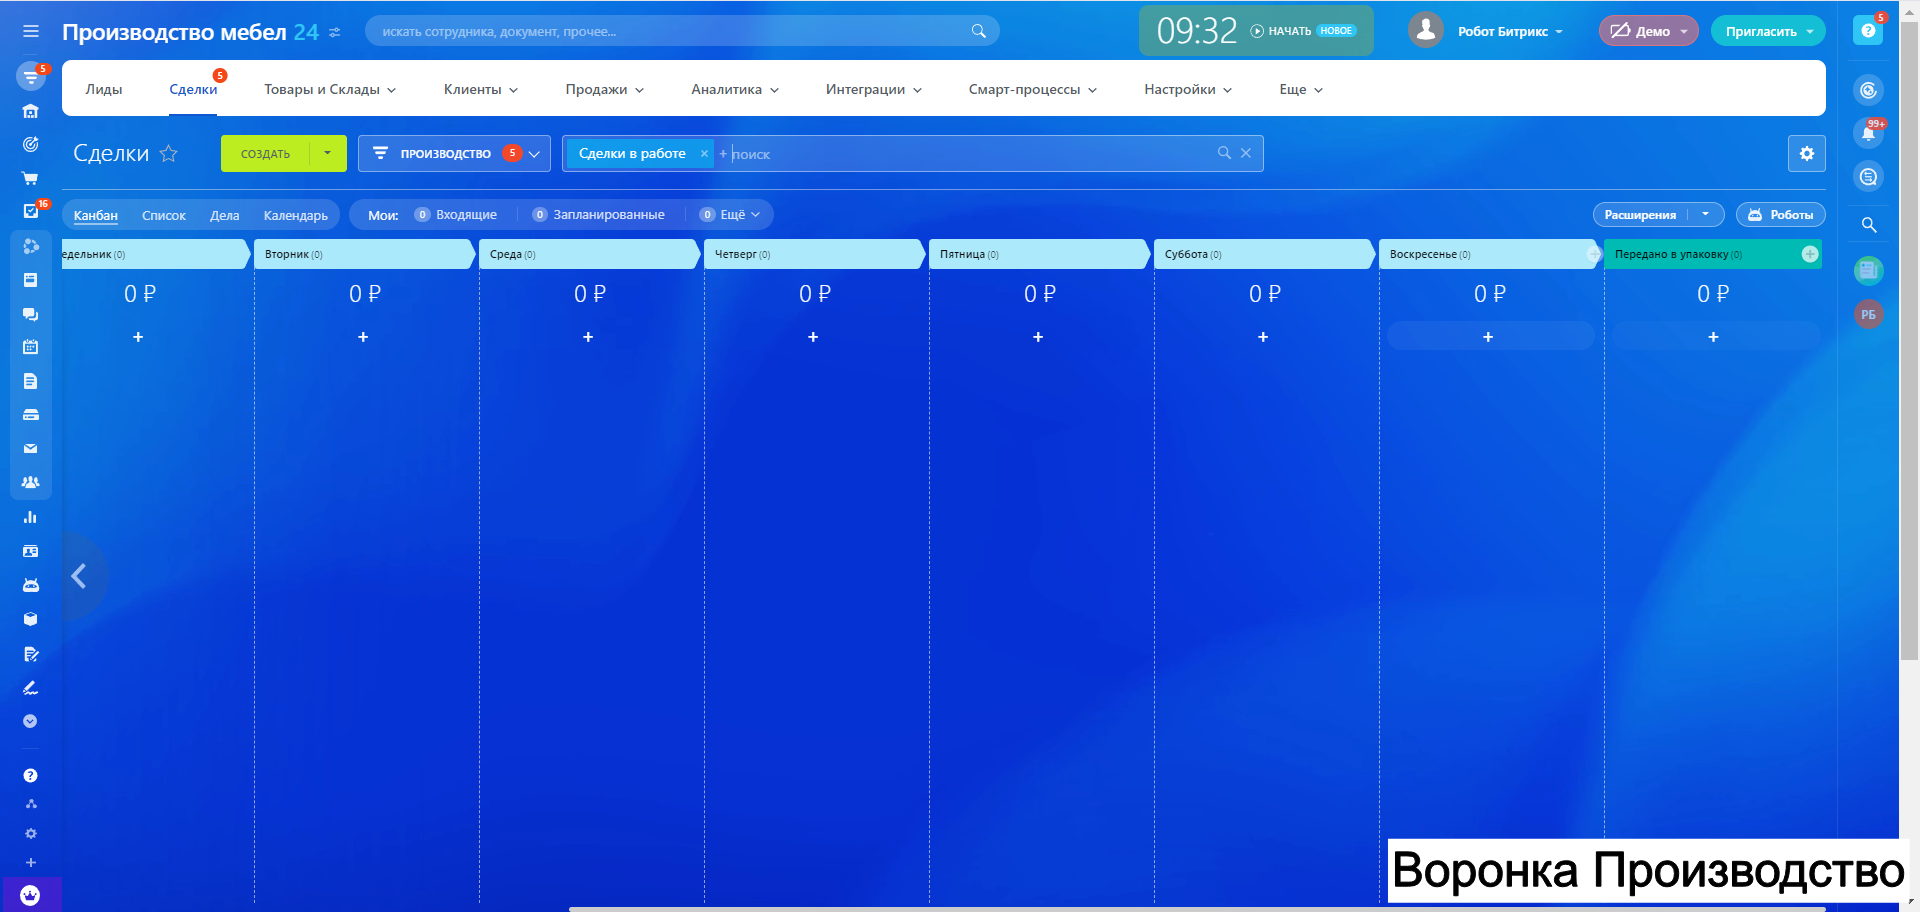The image size is (1920, 912).
Task: Open the chat bubbles icon in left sidebar
Action: [x=31, y=314]
